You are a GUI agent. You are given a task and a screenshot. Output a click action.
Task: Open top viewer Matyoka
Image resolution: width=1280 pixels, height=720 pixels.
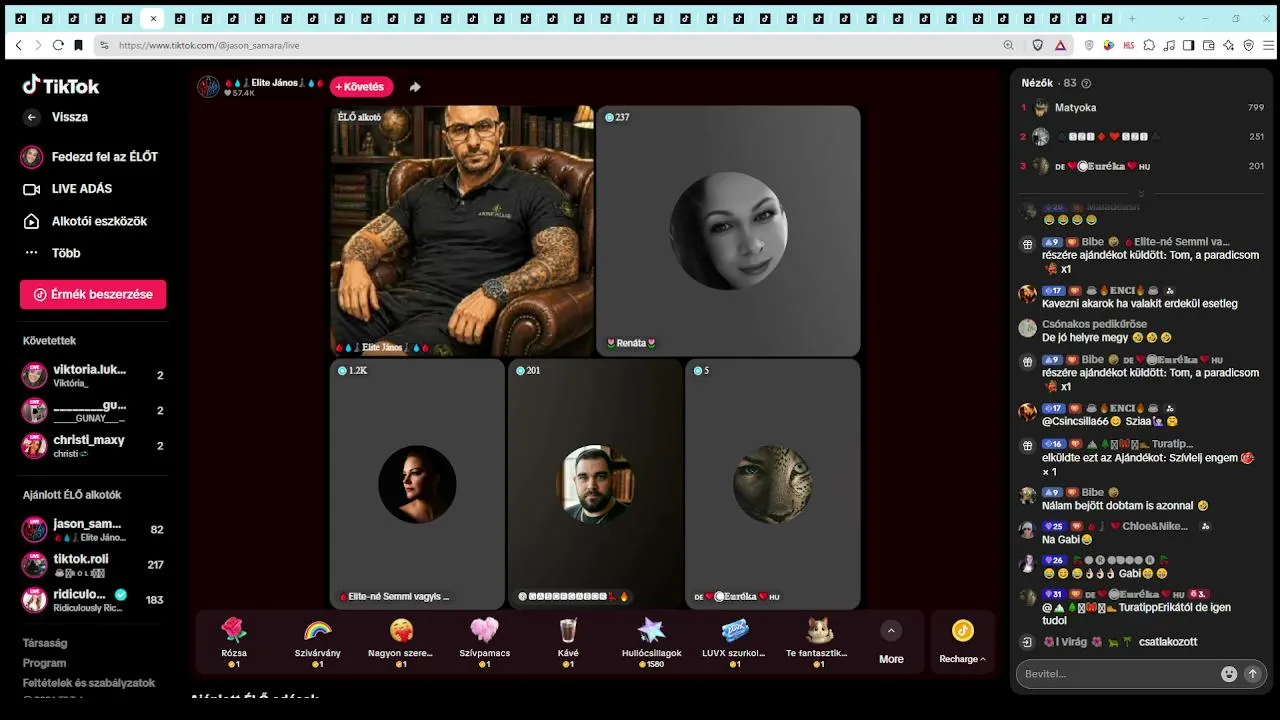pyautogui.click(x=1143, y=108)
